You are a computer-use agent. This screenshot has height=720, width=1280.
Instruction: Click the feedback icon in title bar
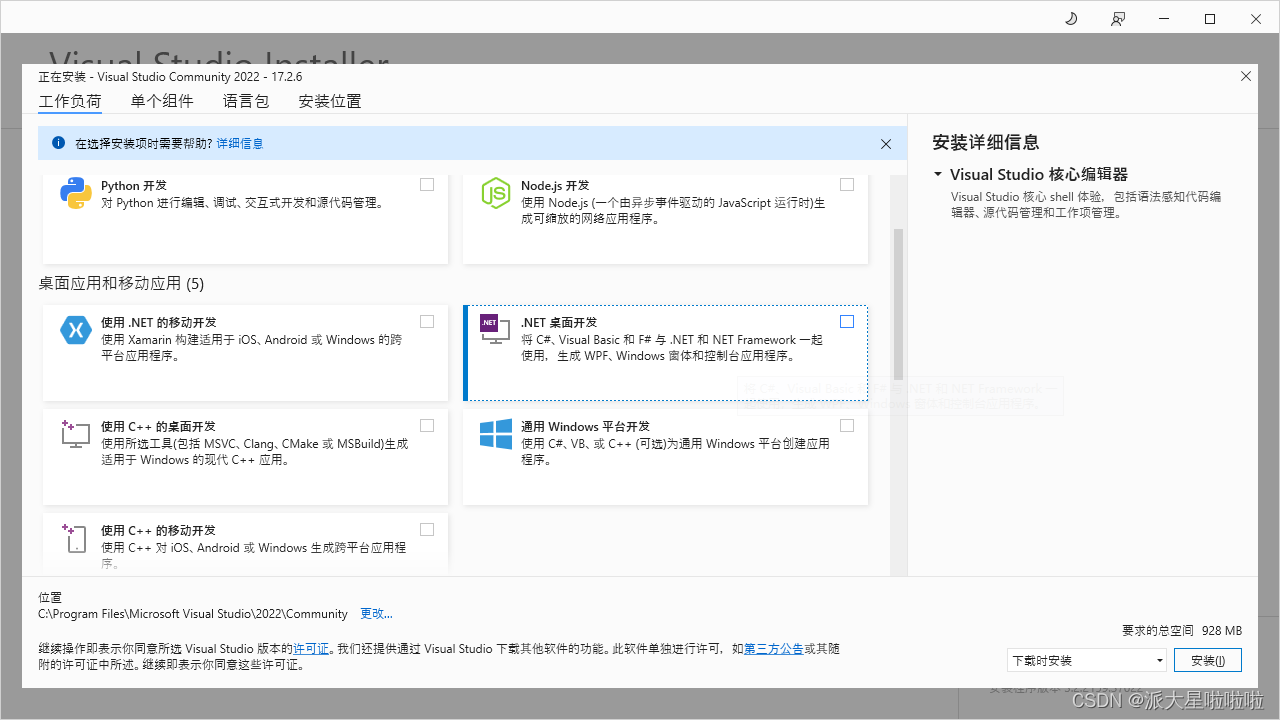tap(1118, 18)
